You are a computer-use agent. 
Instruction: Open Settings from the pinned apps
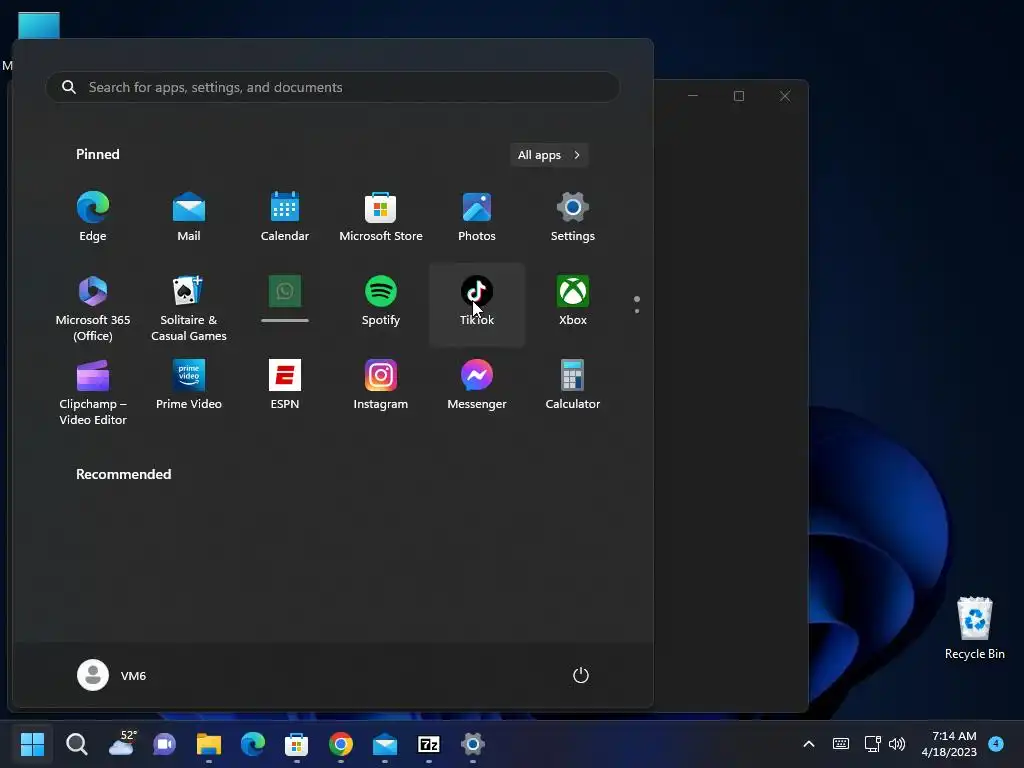(573, 217)
